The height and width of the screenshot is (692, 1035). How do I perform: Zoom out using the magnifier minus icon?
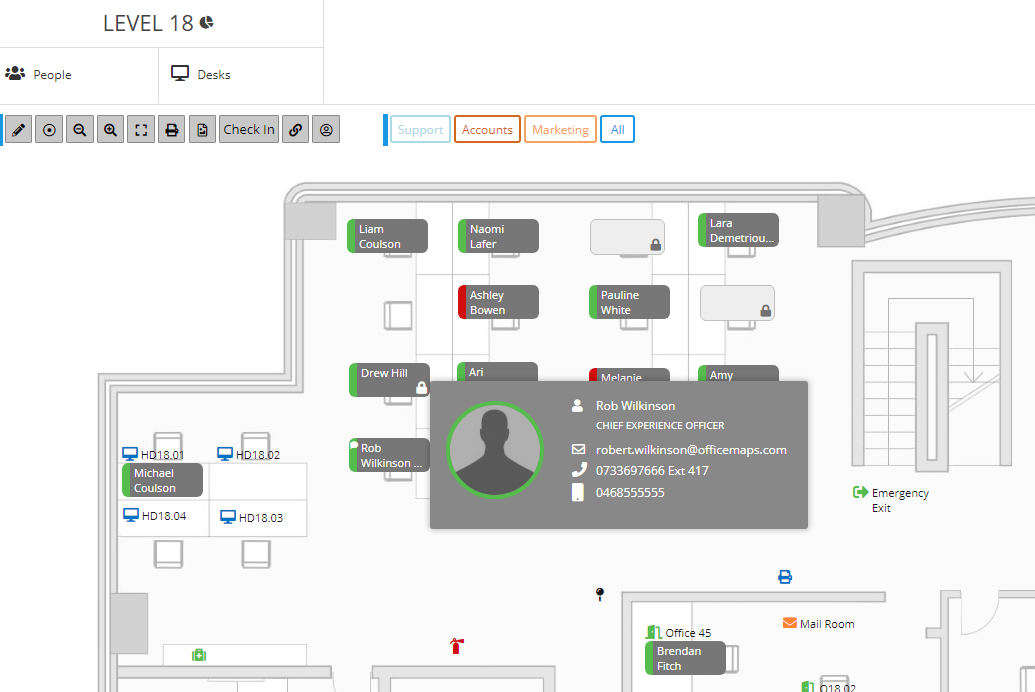click(79, 129)
